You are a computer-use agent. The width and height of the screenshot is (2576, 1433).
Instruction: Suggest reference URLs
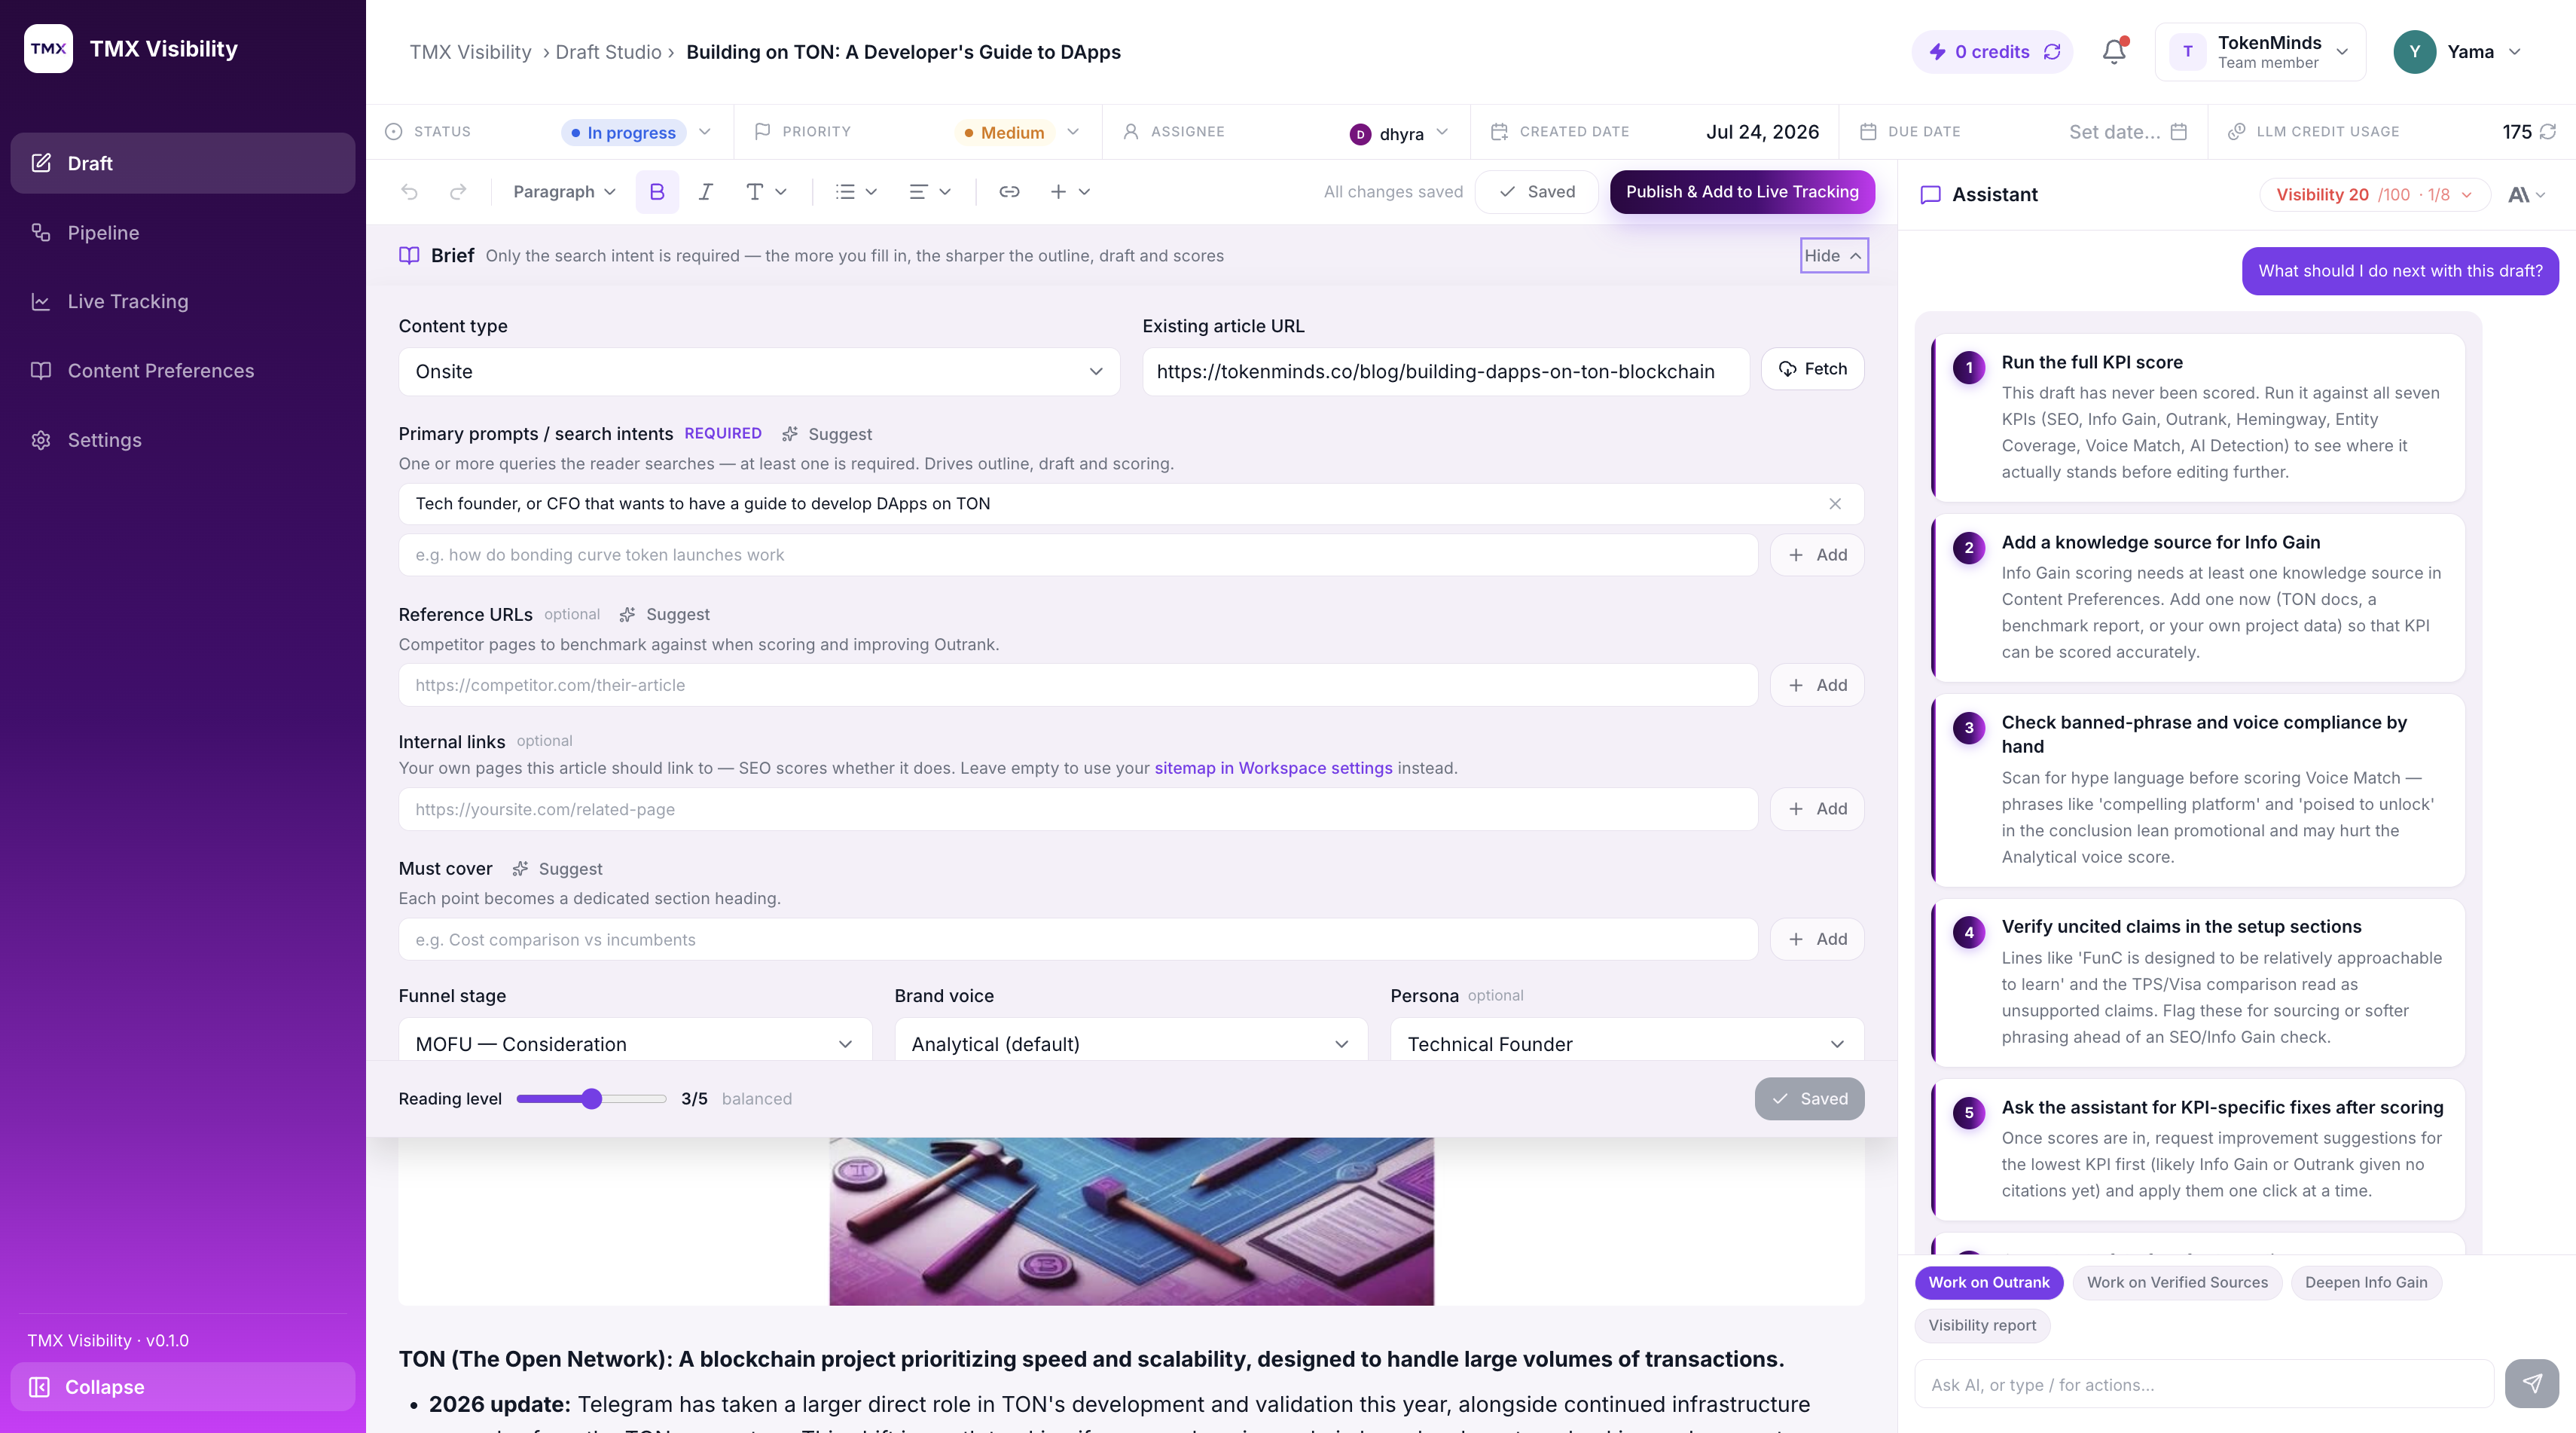click(664, 615)
